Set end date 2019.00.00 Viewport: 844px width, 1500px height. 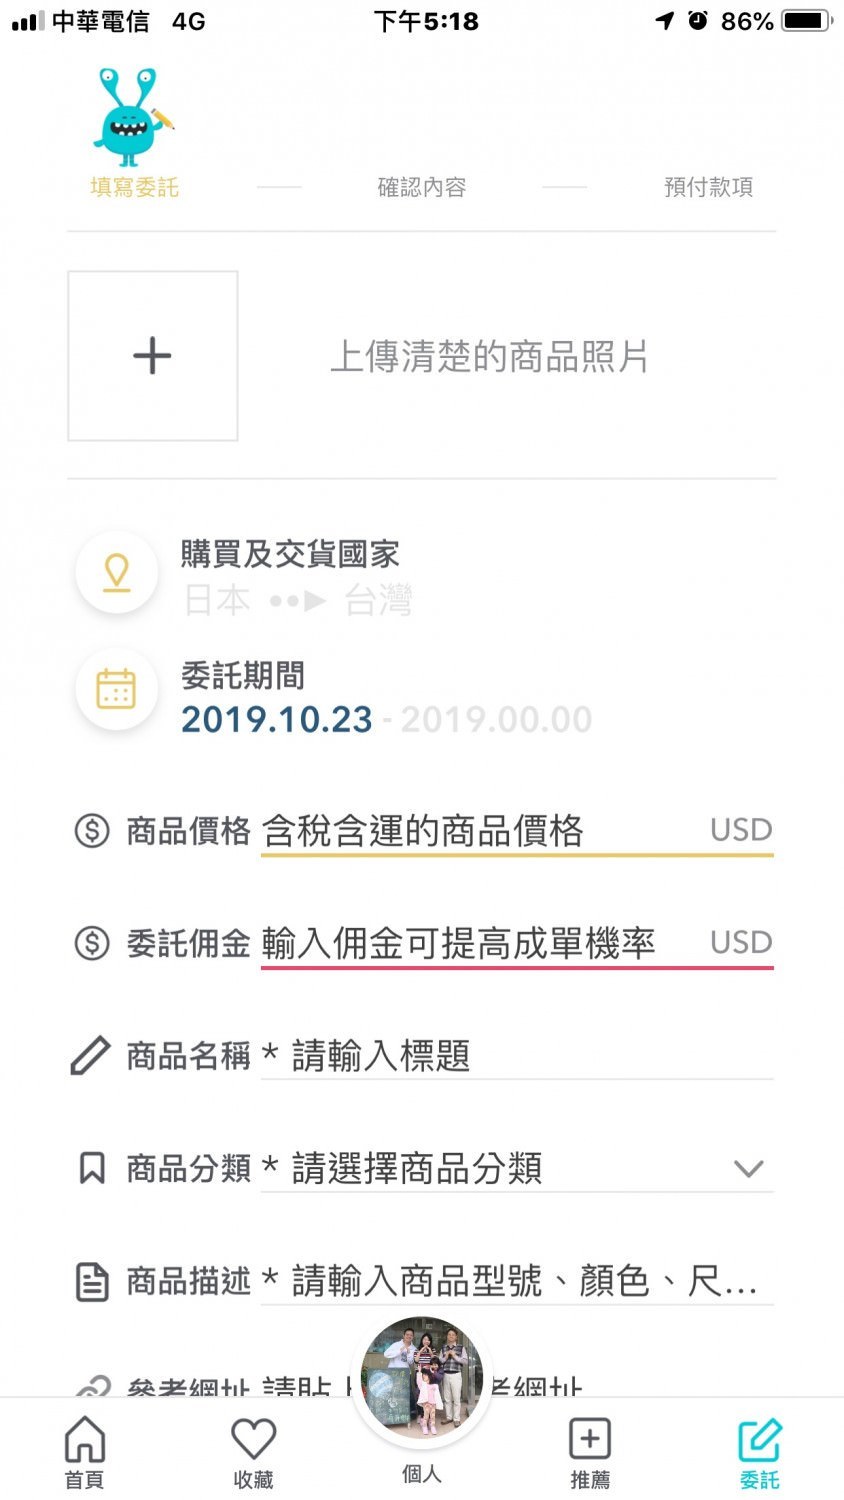[x=497, y=720]
